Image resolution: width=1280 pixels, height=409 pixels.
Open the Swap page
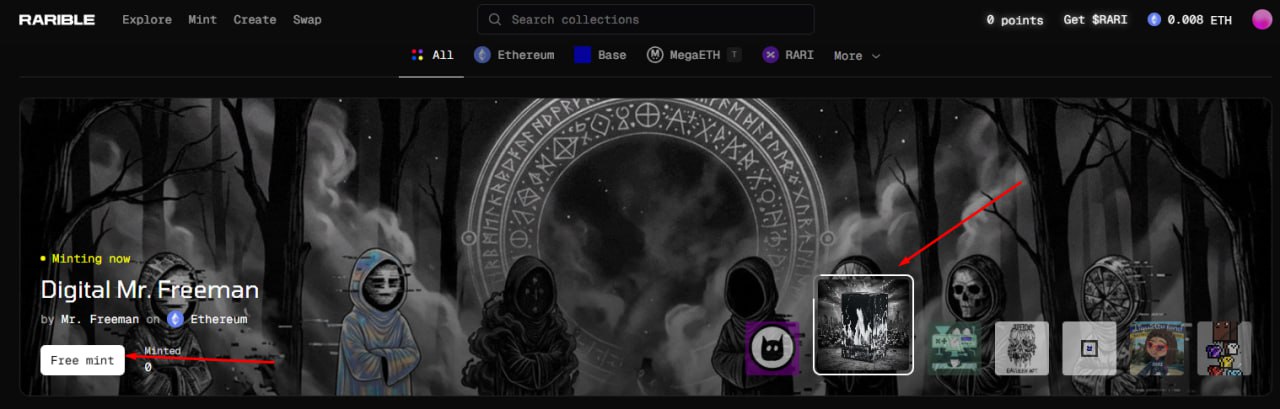click(307, 20)
